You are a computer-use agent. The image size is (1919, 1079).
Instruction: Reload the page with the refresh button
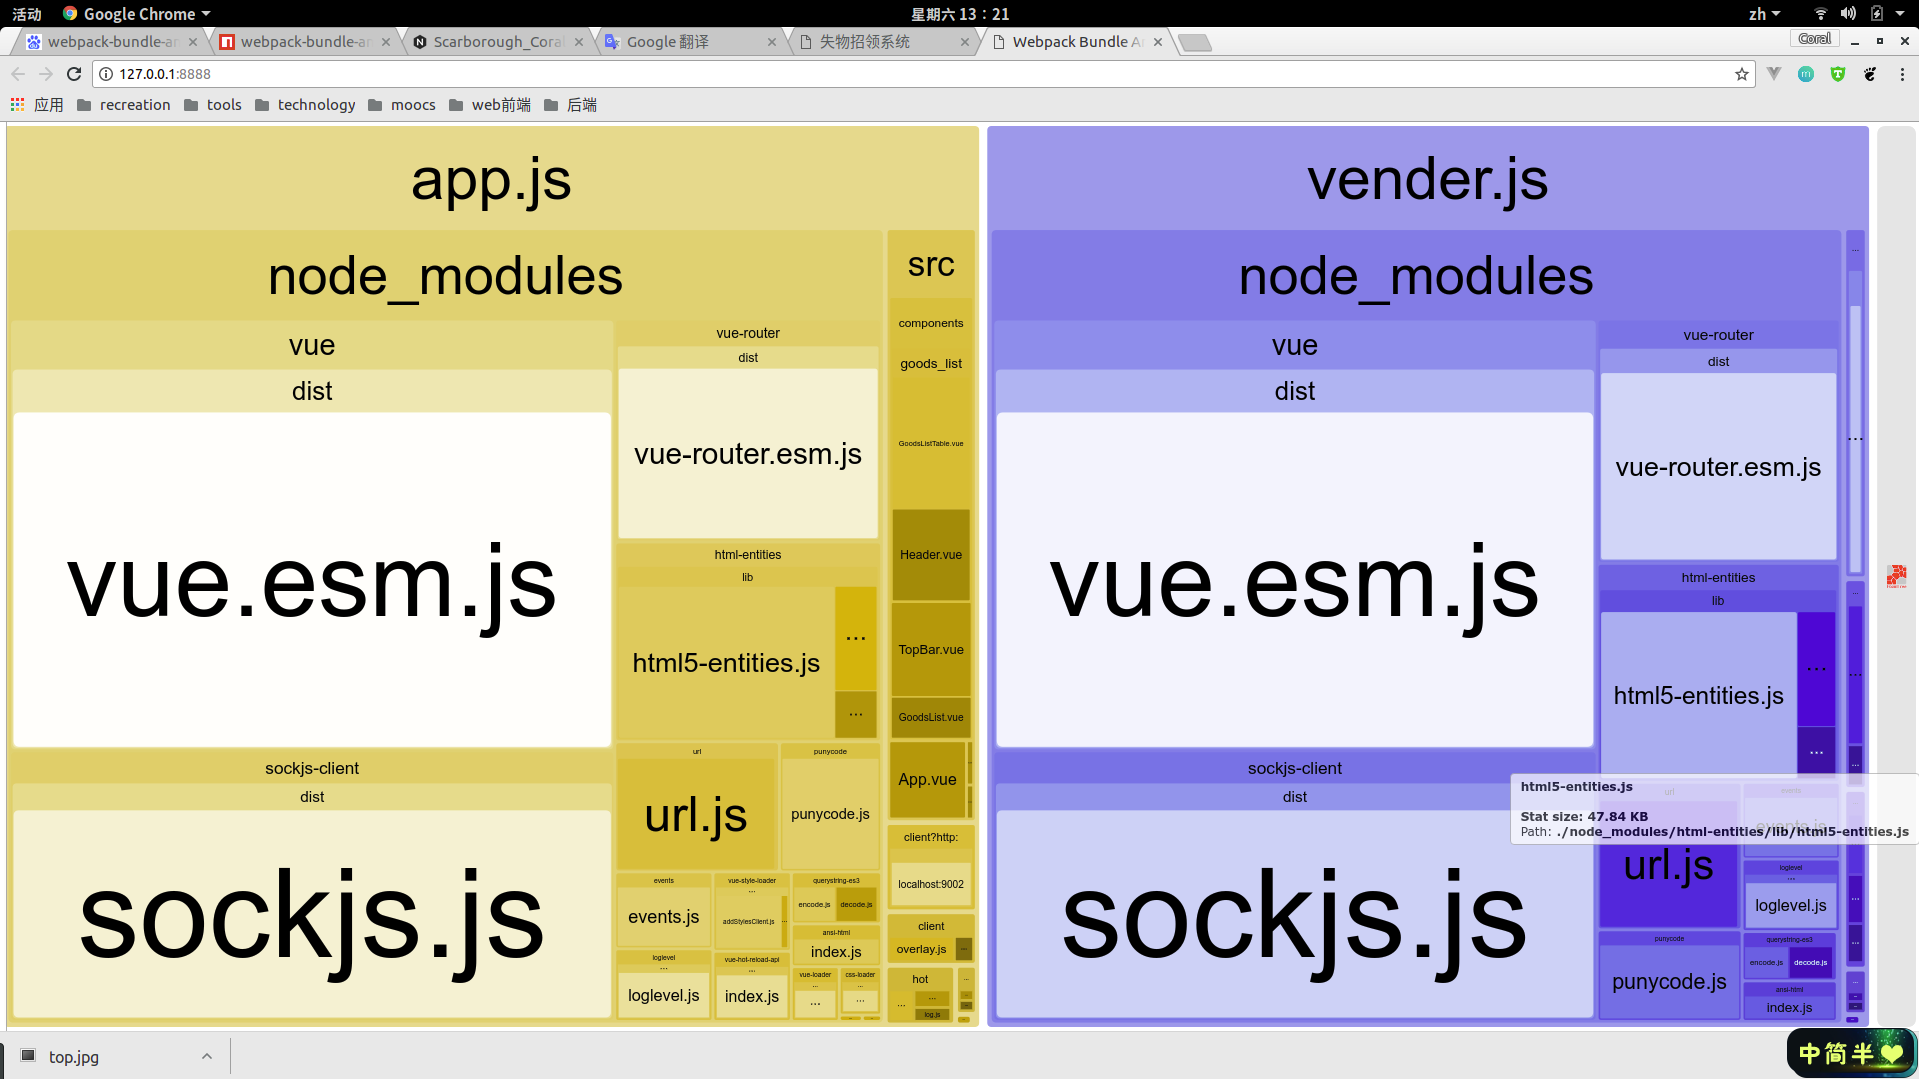[x=74, y=74]
